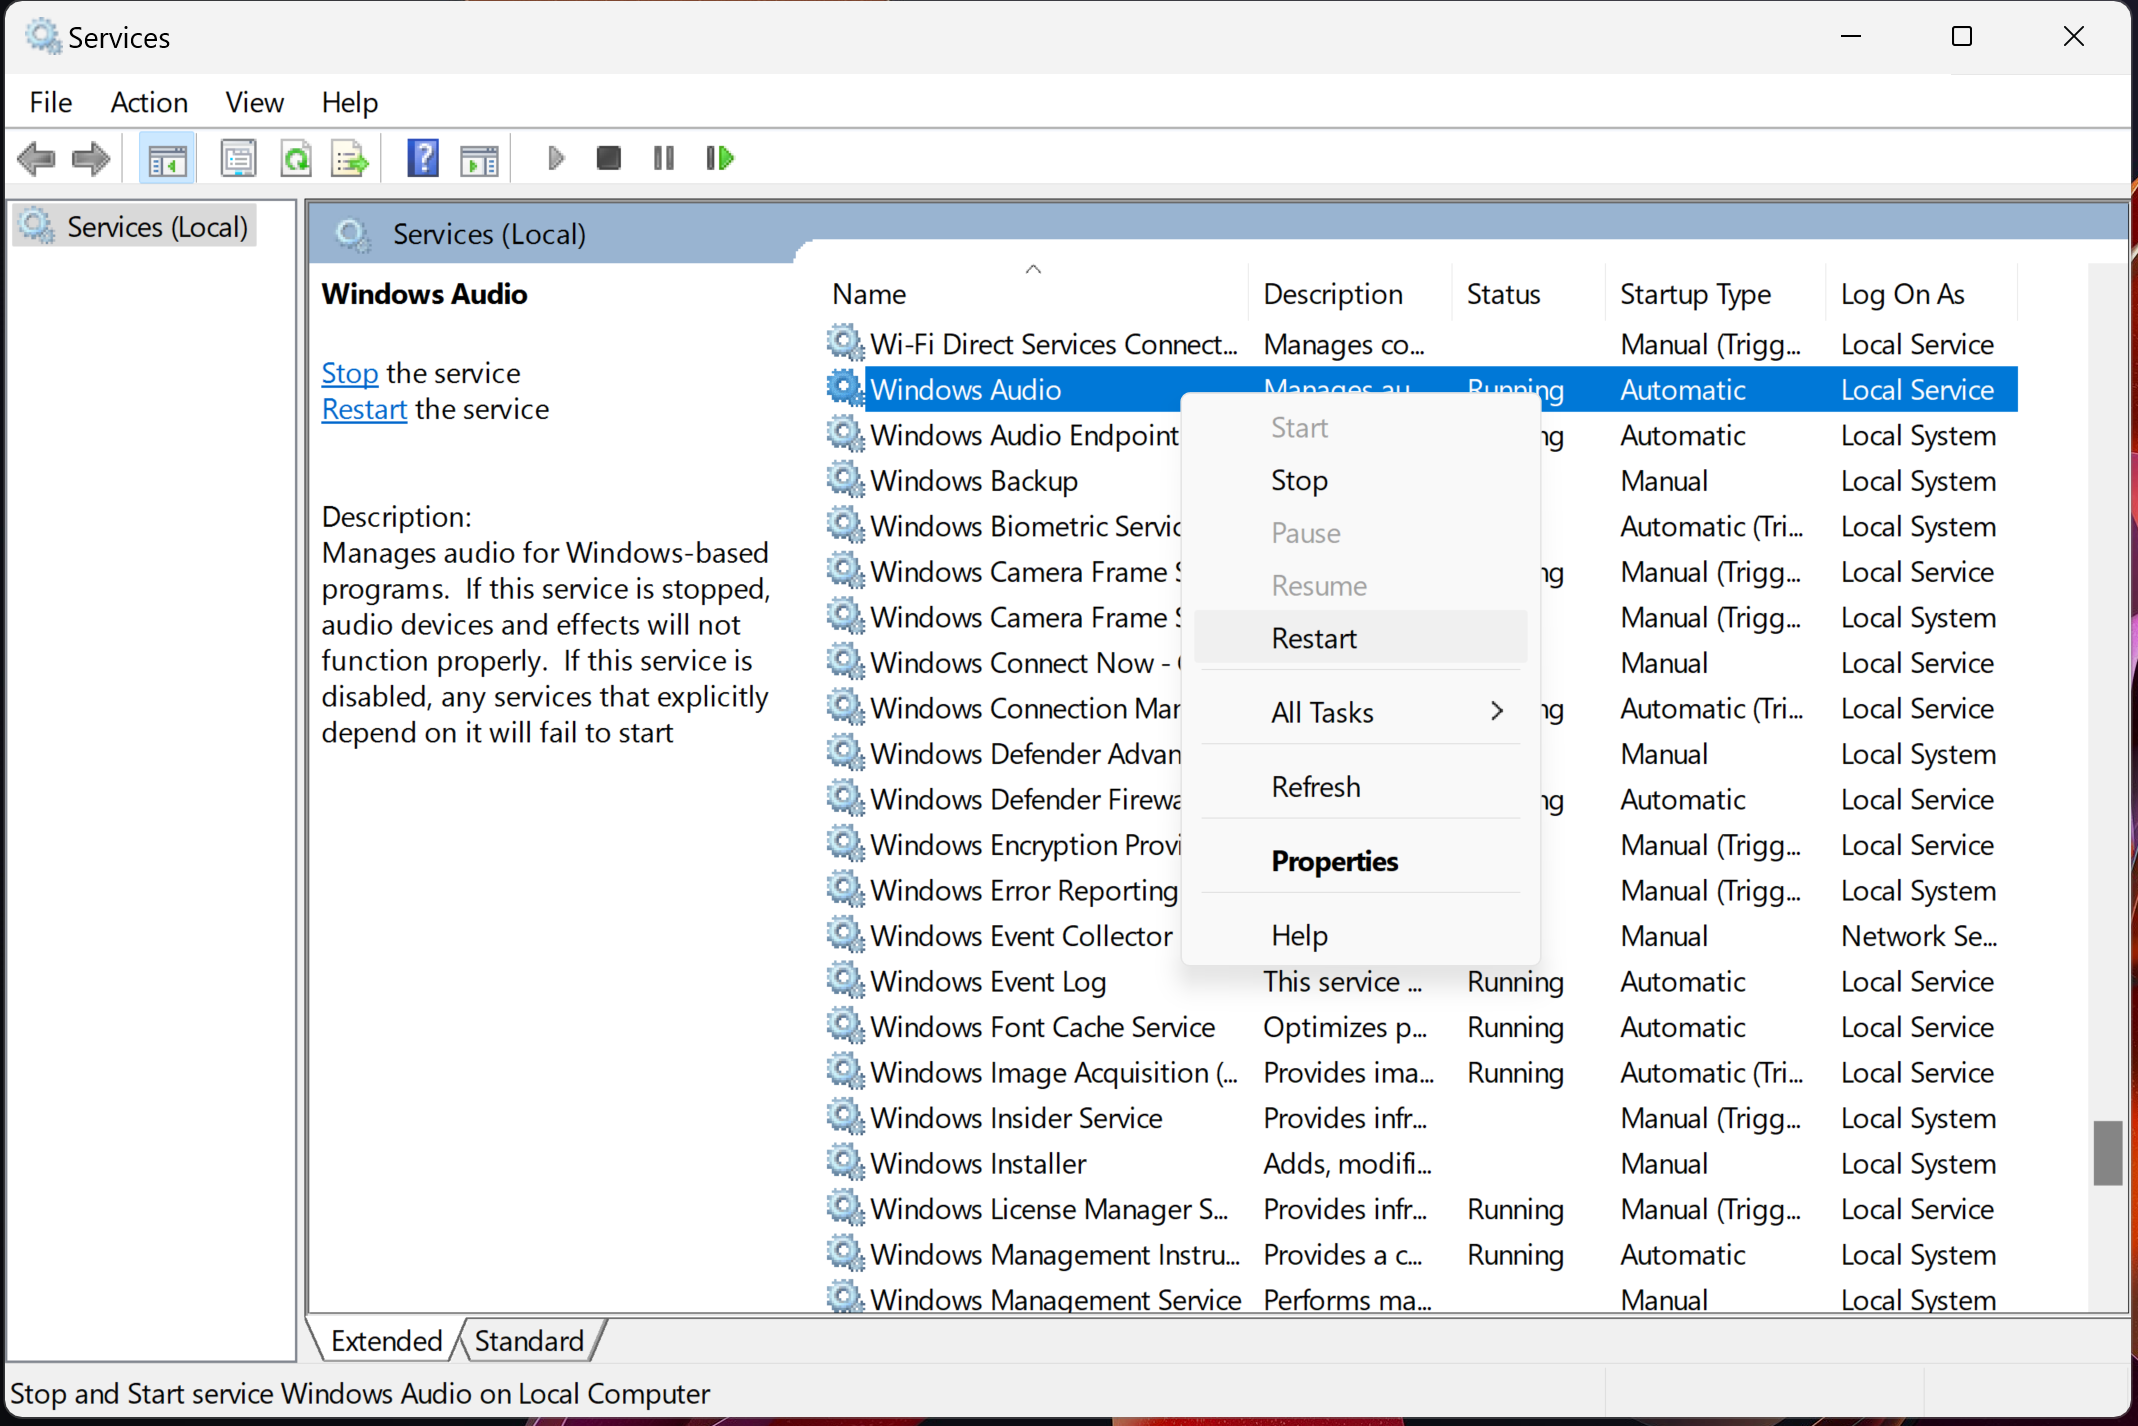
Task: Select Windows License Manager service row
Action: tap(1420, 1208)
